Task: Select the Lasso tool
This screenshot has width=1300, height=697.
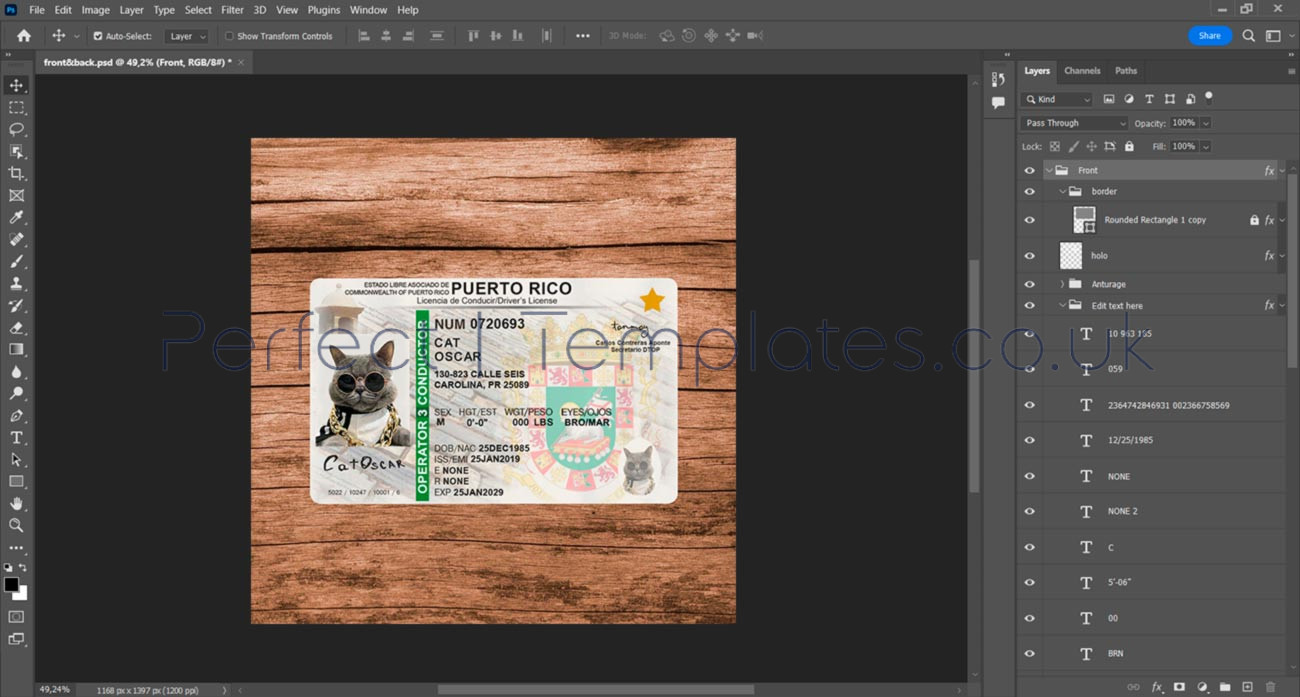Action: [16, 129]
